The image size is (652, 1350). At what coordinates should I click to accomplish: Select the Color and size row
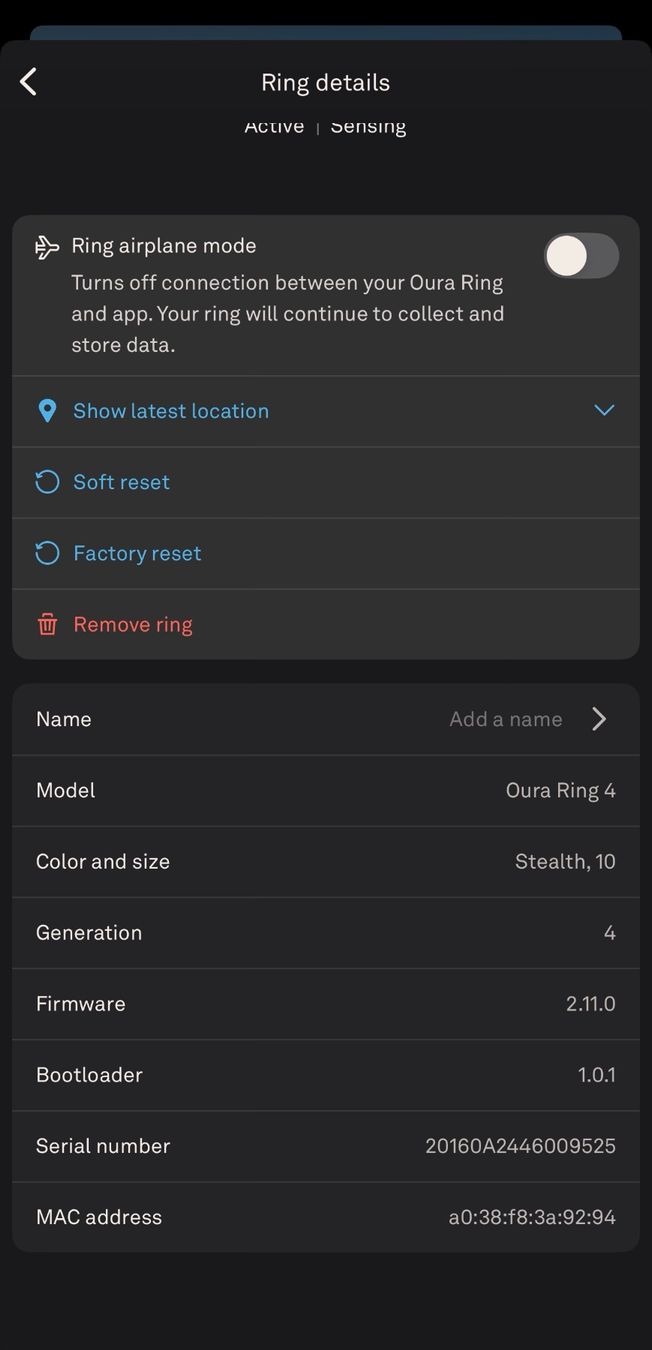pyautogui.click(x=326, y=862)
